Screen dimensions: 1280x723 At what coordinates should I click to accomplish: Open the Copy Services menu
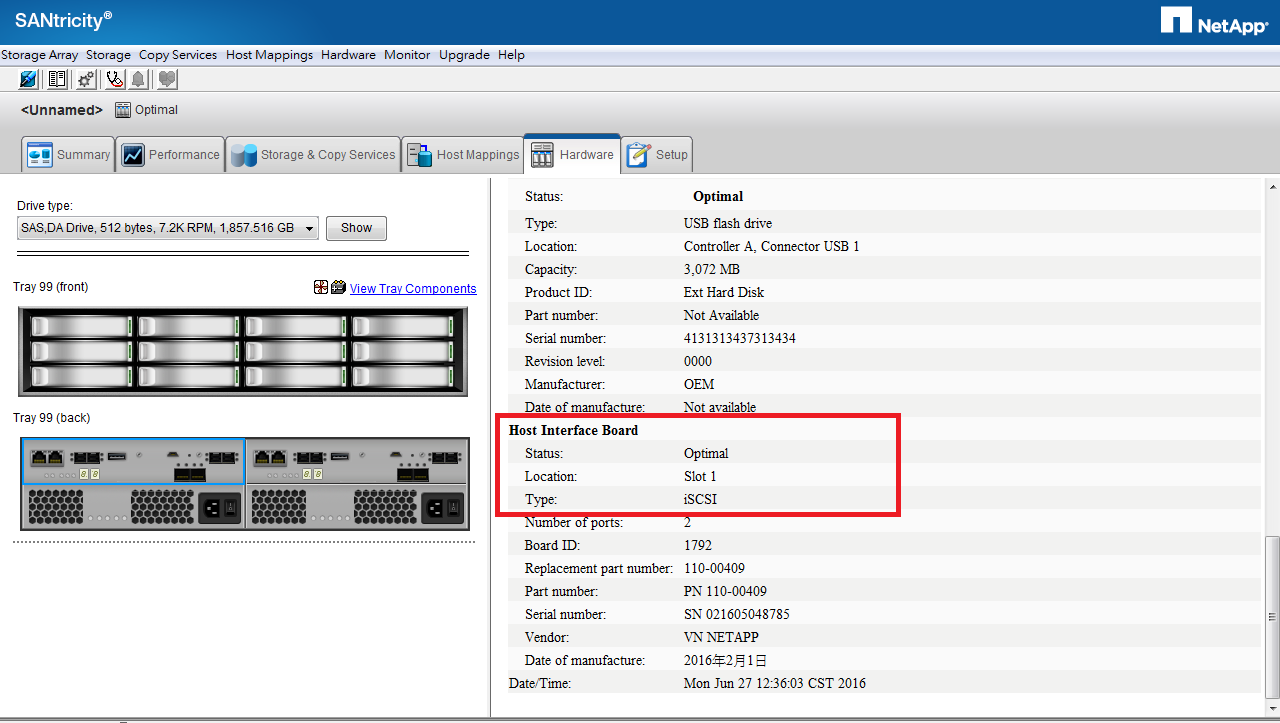[178, 55]
